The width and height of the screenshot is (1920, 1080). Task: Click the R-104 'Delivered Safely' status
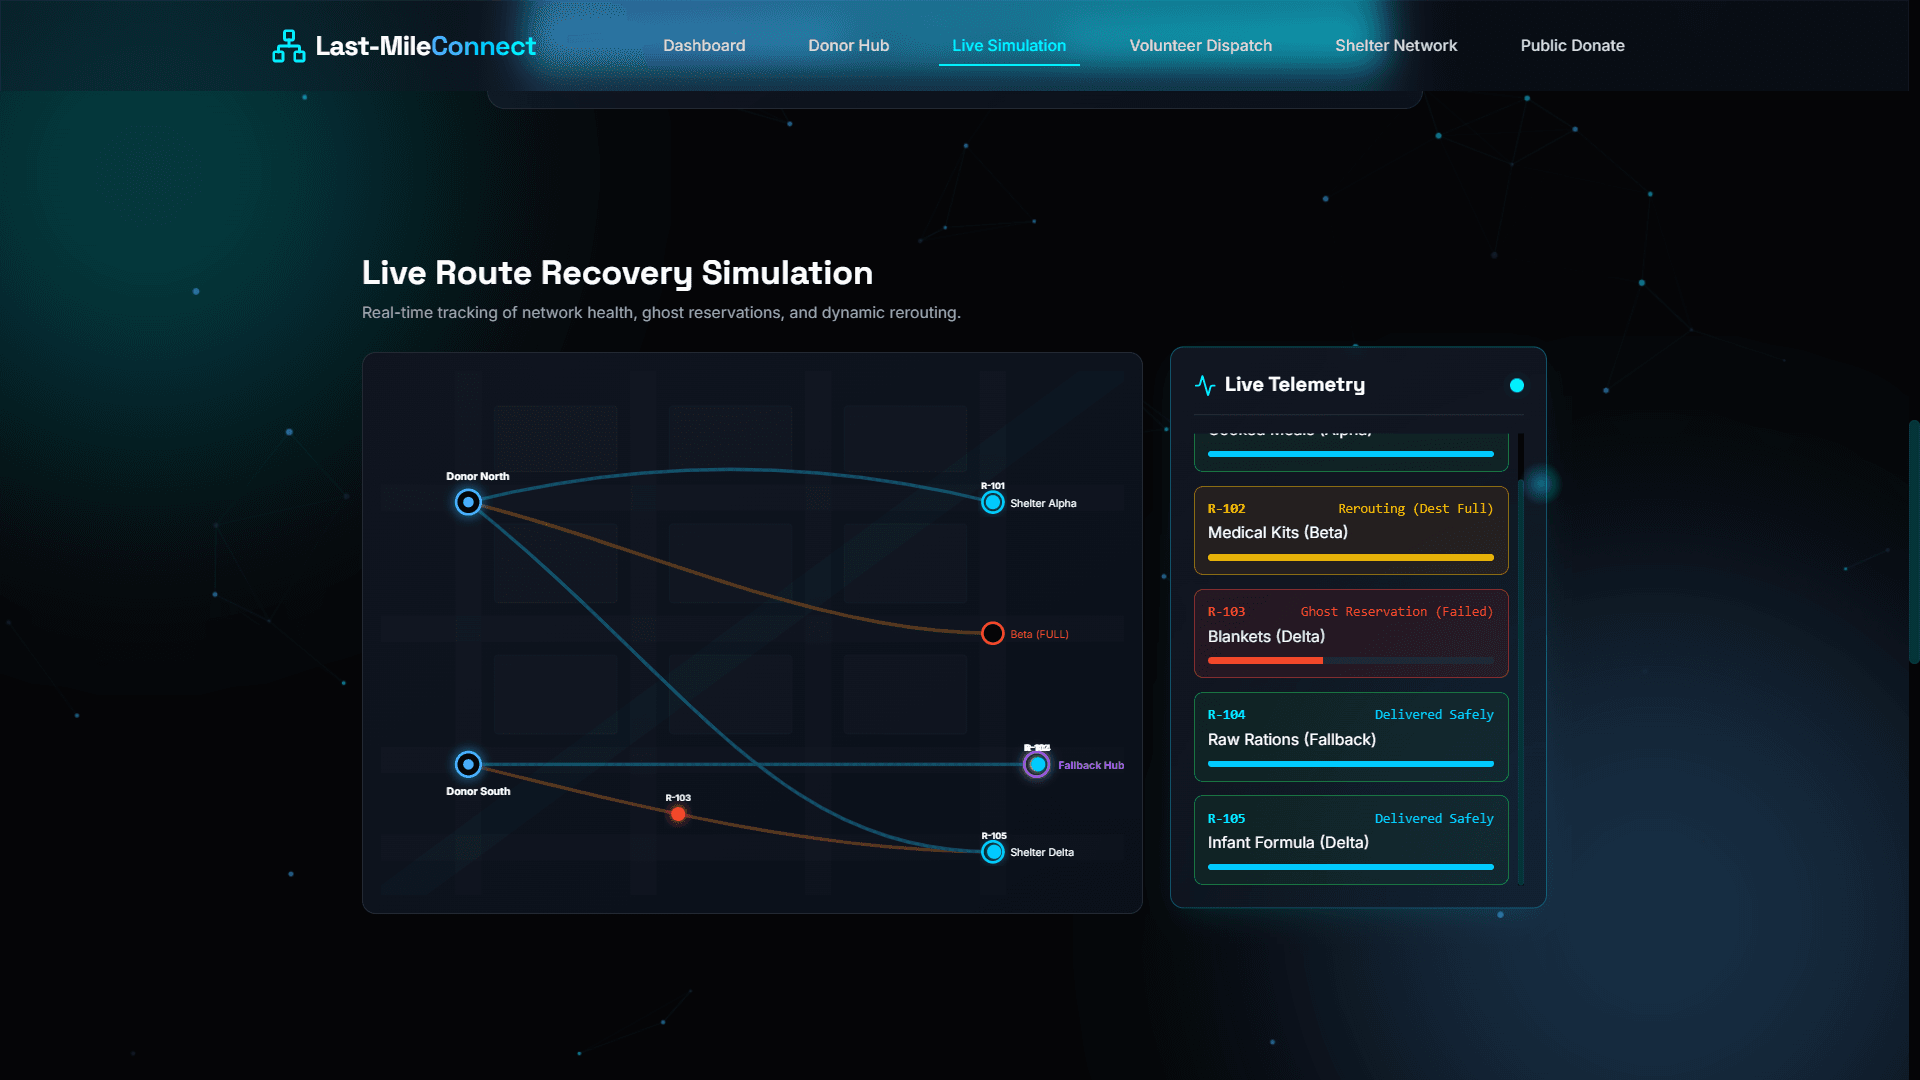[1434, 714]
